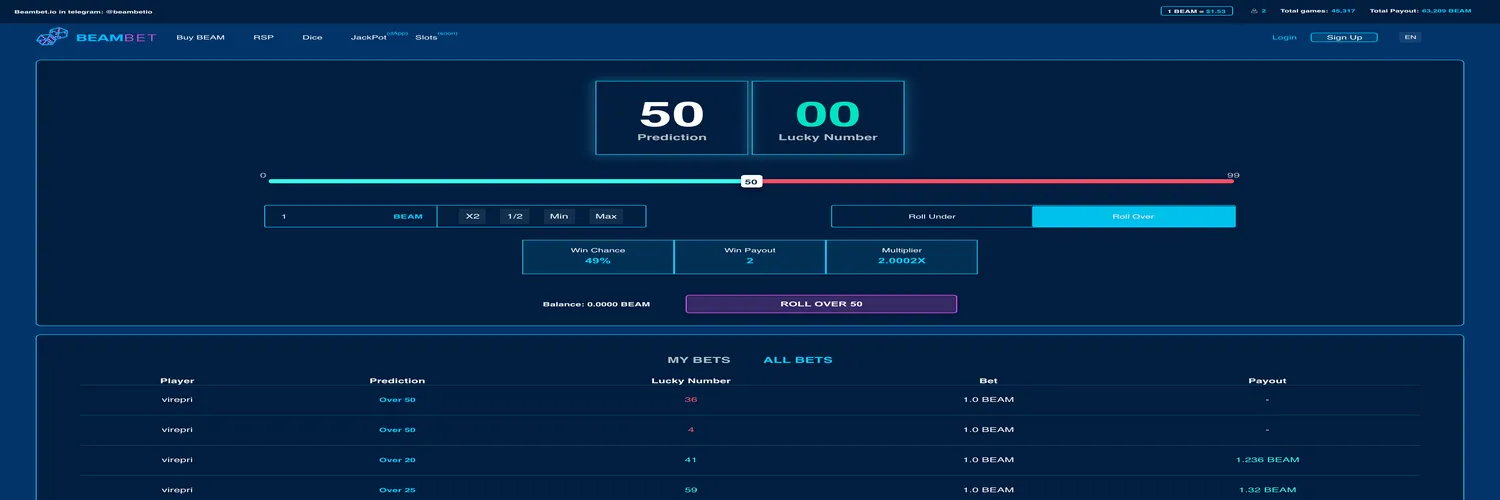Click the slider handle labeled 50
1500x500 pixels.
click(x=751, y=182)
